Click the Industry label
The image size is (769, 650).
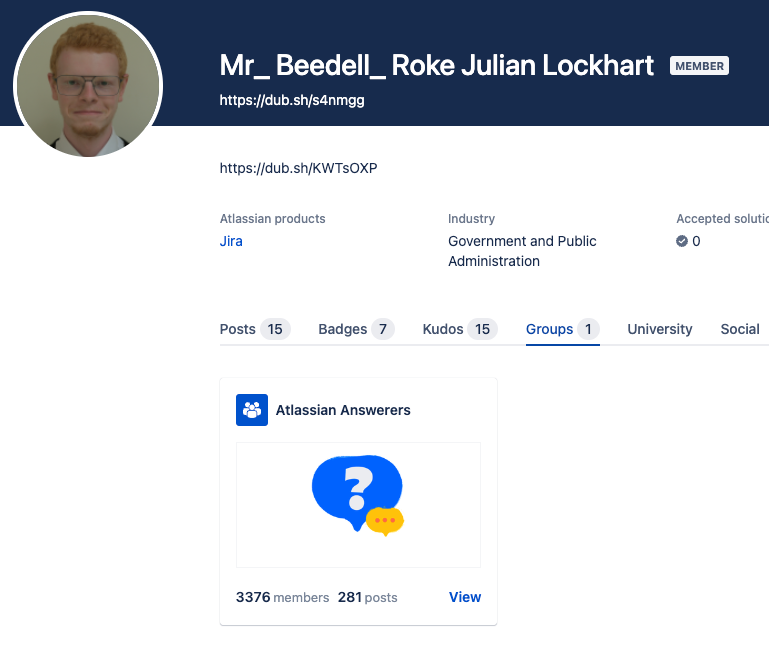point(471,219)
